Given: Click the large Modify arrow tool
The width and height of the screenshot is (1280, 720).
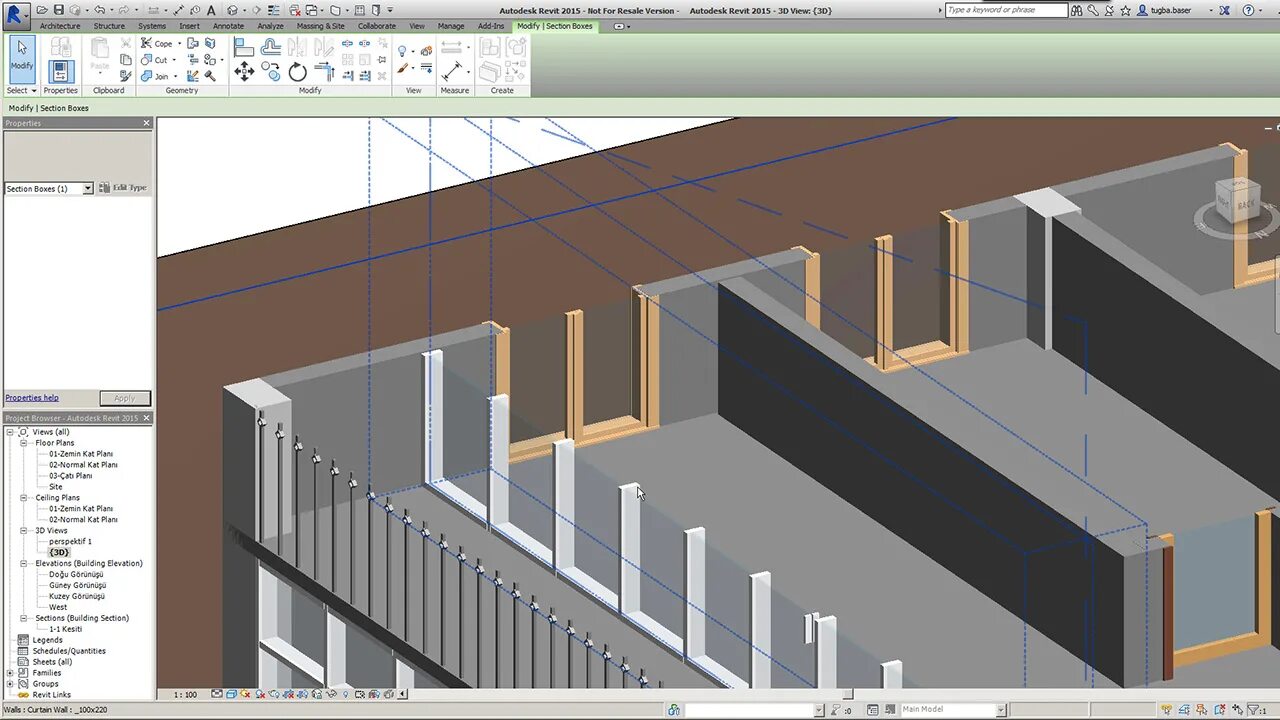Looking at the screenshot, I should 22,58.
